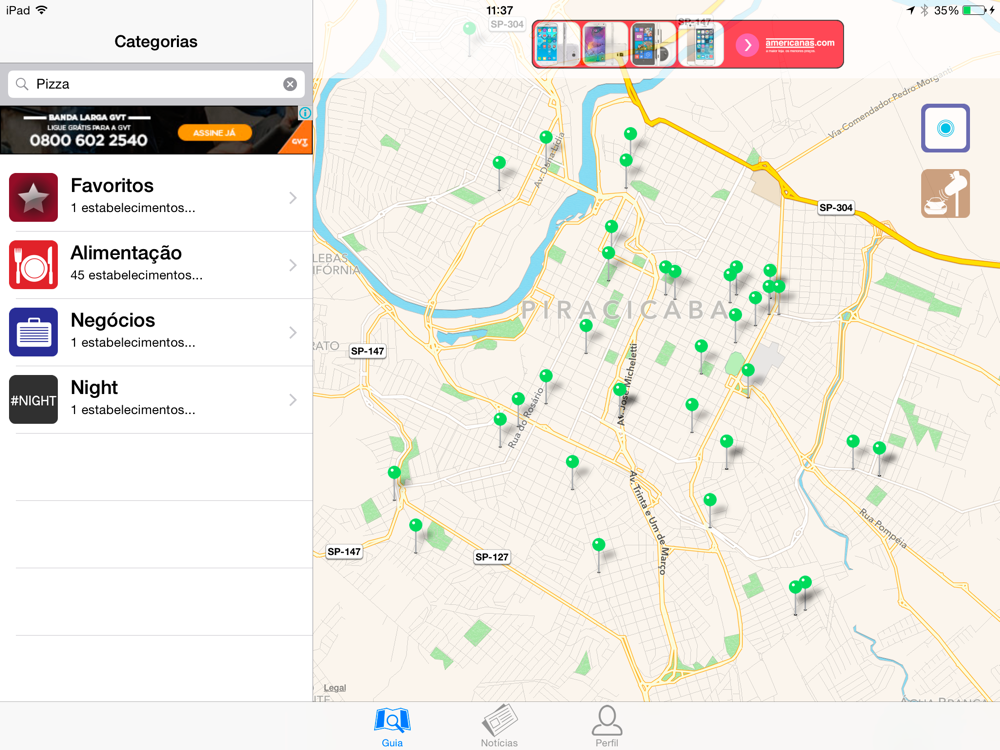Tap the brown coffee signpost map button
Viewport: 1000px width, 750px height.
coord(945,194)
